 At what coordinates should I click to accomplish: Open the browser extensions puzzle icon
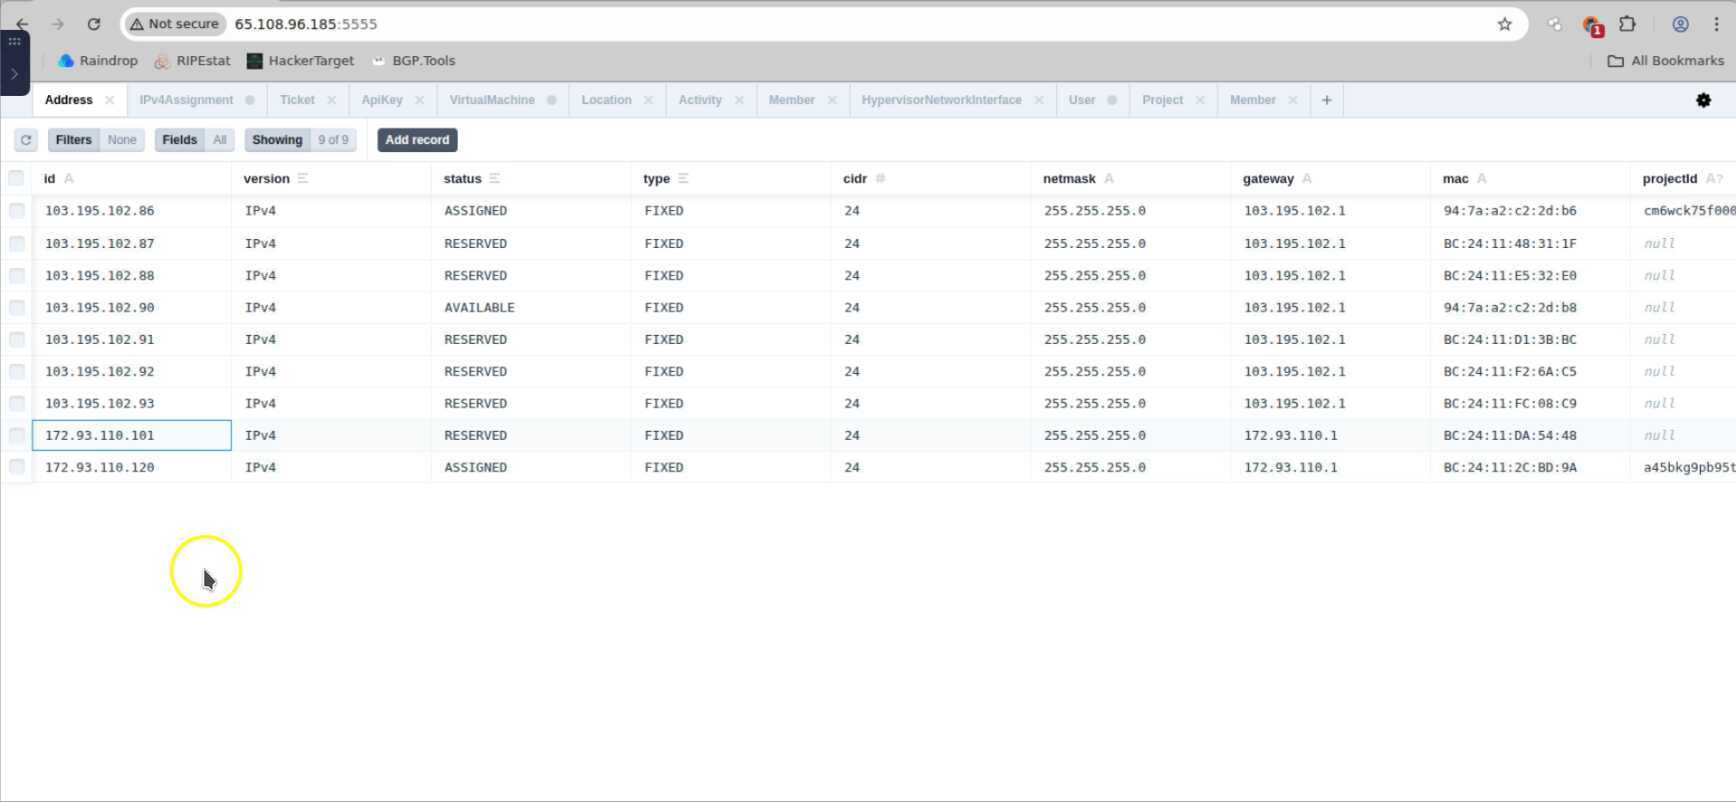point(1627,24)
